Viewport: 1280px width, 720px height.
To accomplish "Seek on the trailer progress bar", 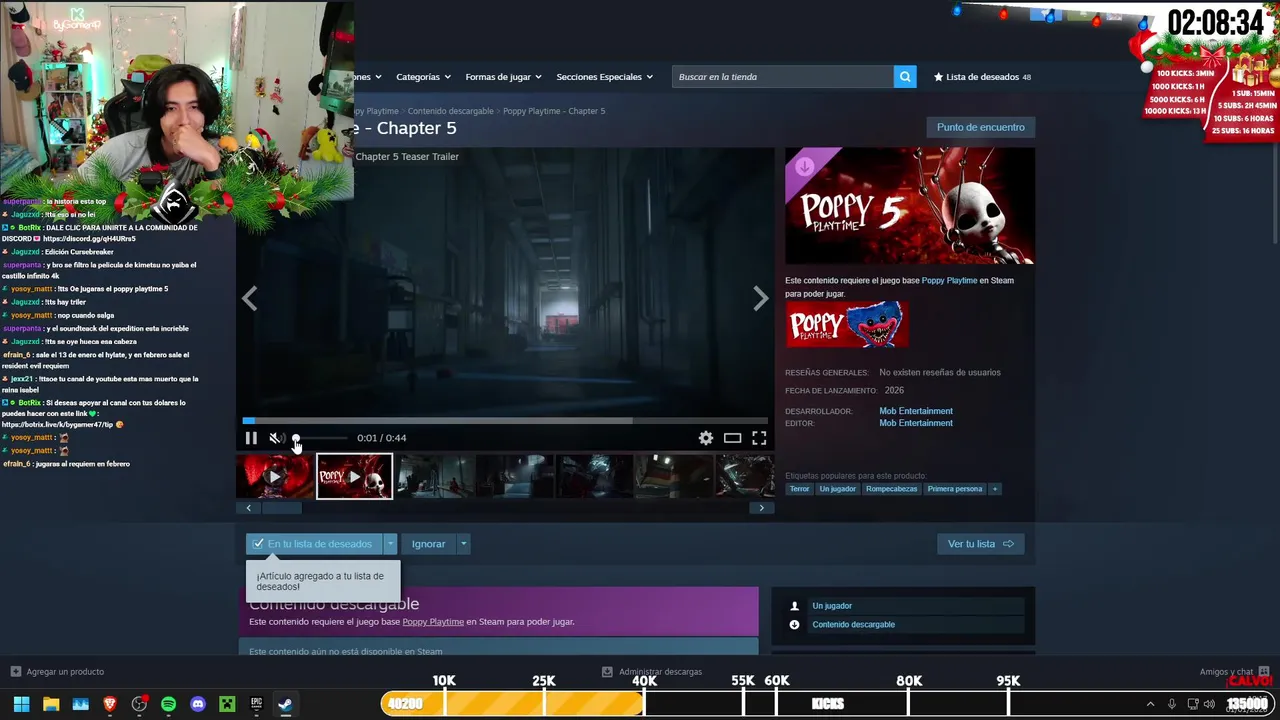I will (505, 421).
